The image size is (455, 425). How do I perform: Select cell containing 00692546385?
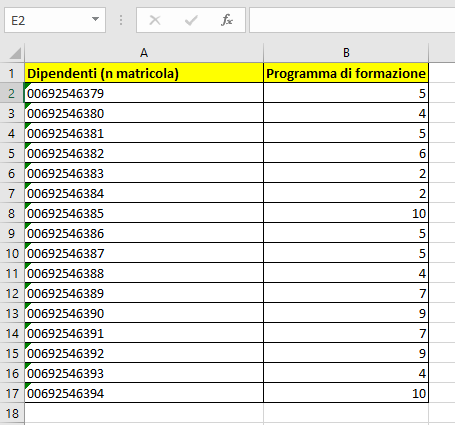coord(144,213)
